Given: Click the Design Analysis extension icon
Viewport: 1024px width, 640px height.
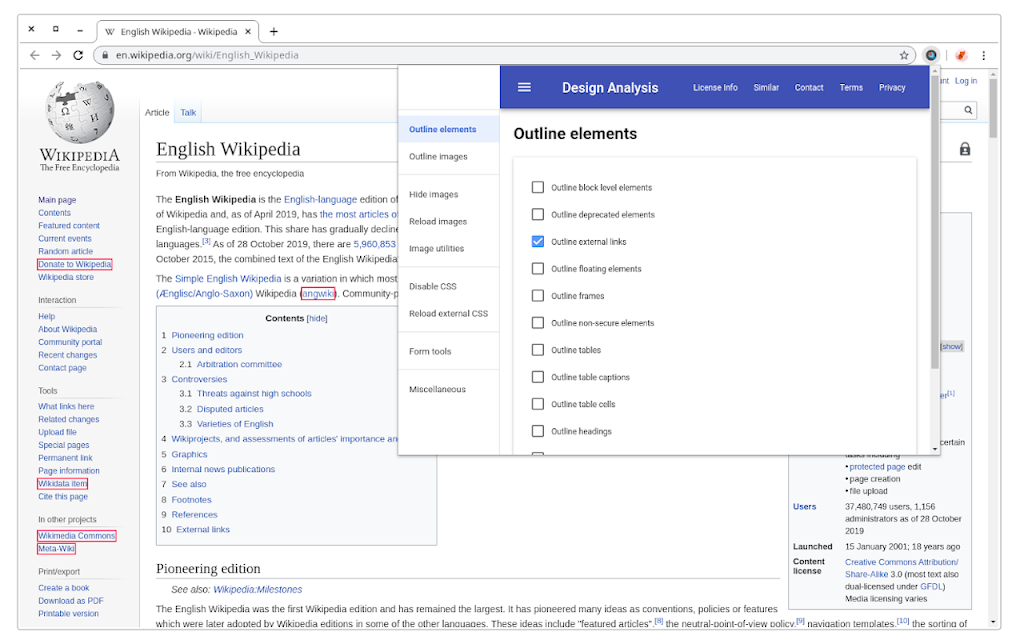Looking at the screenshot, I should (x=931, y=56).
